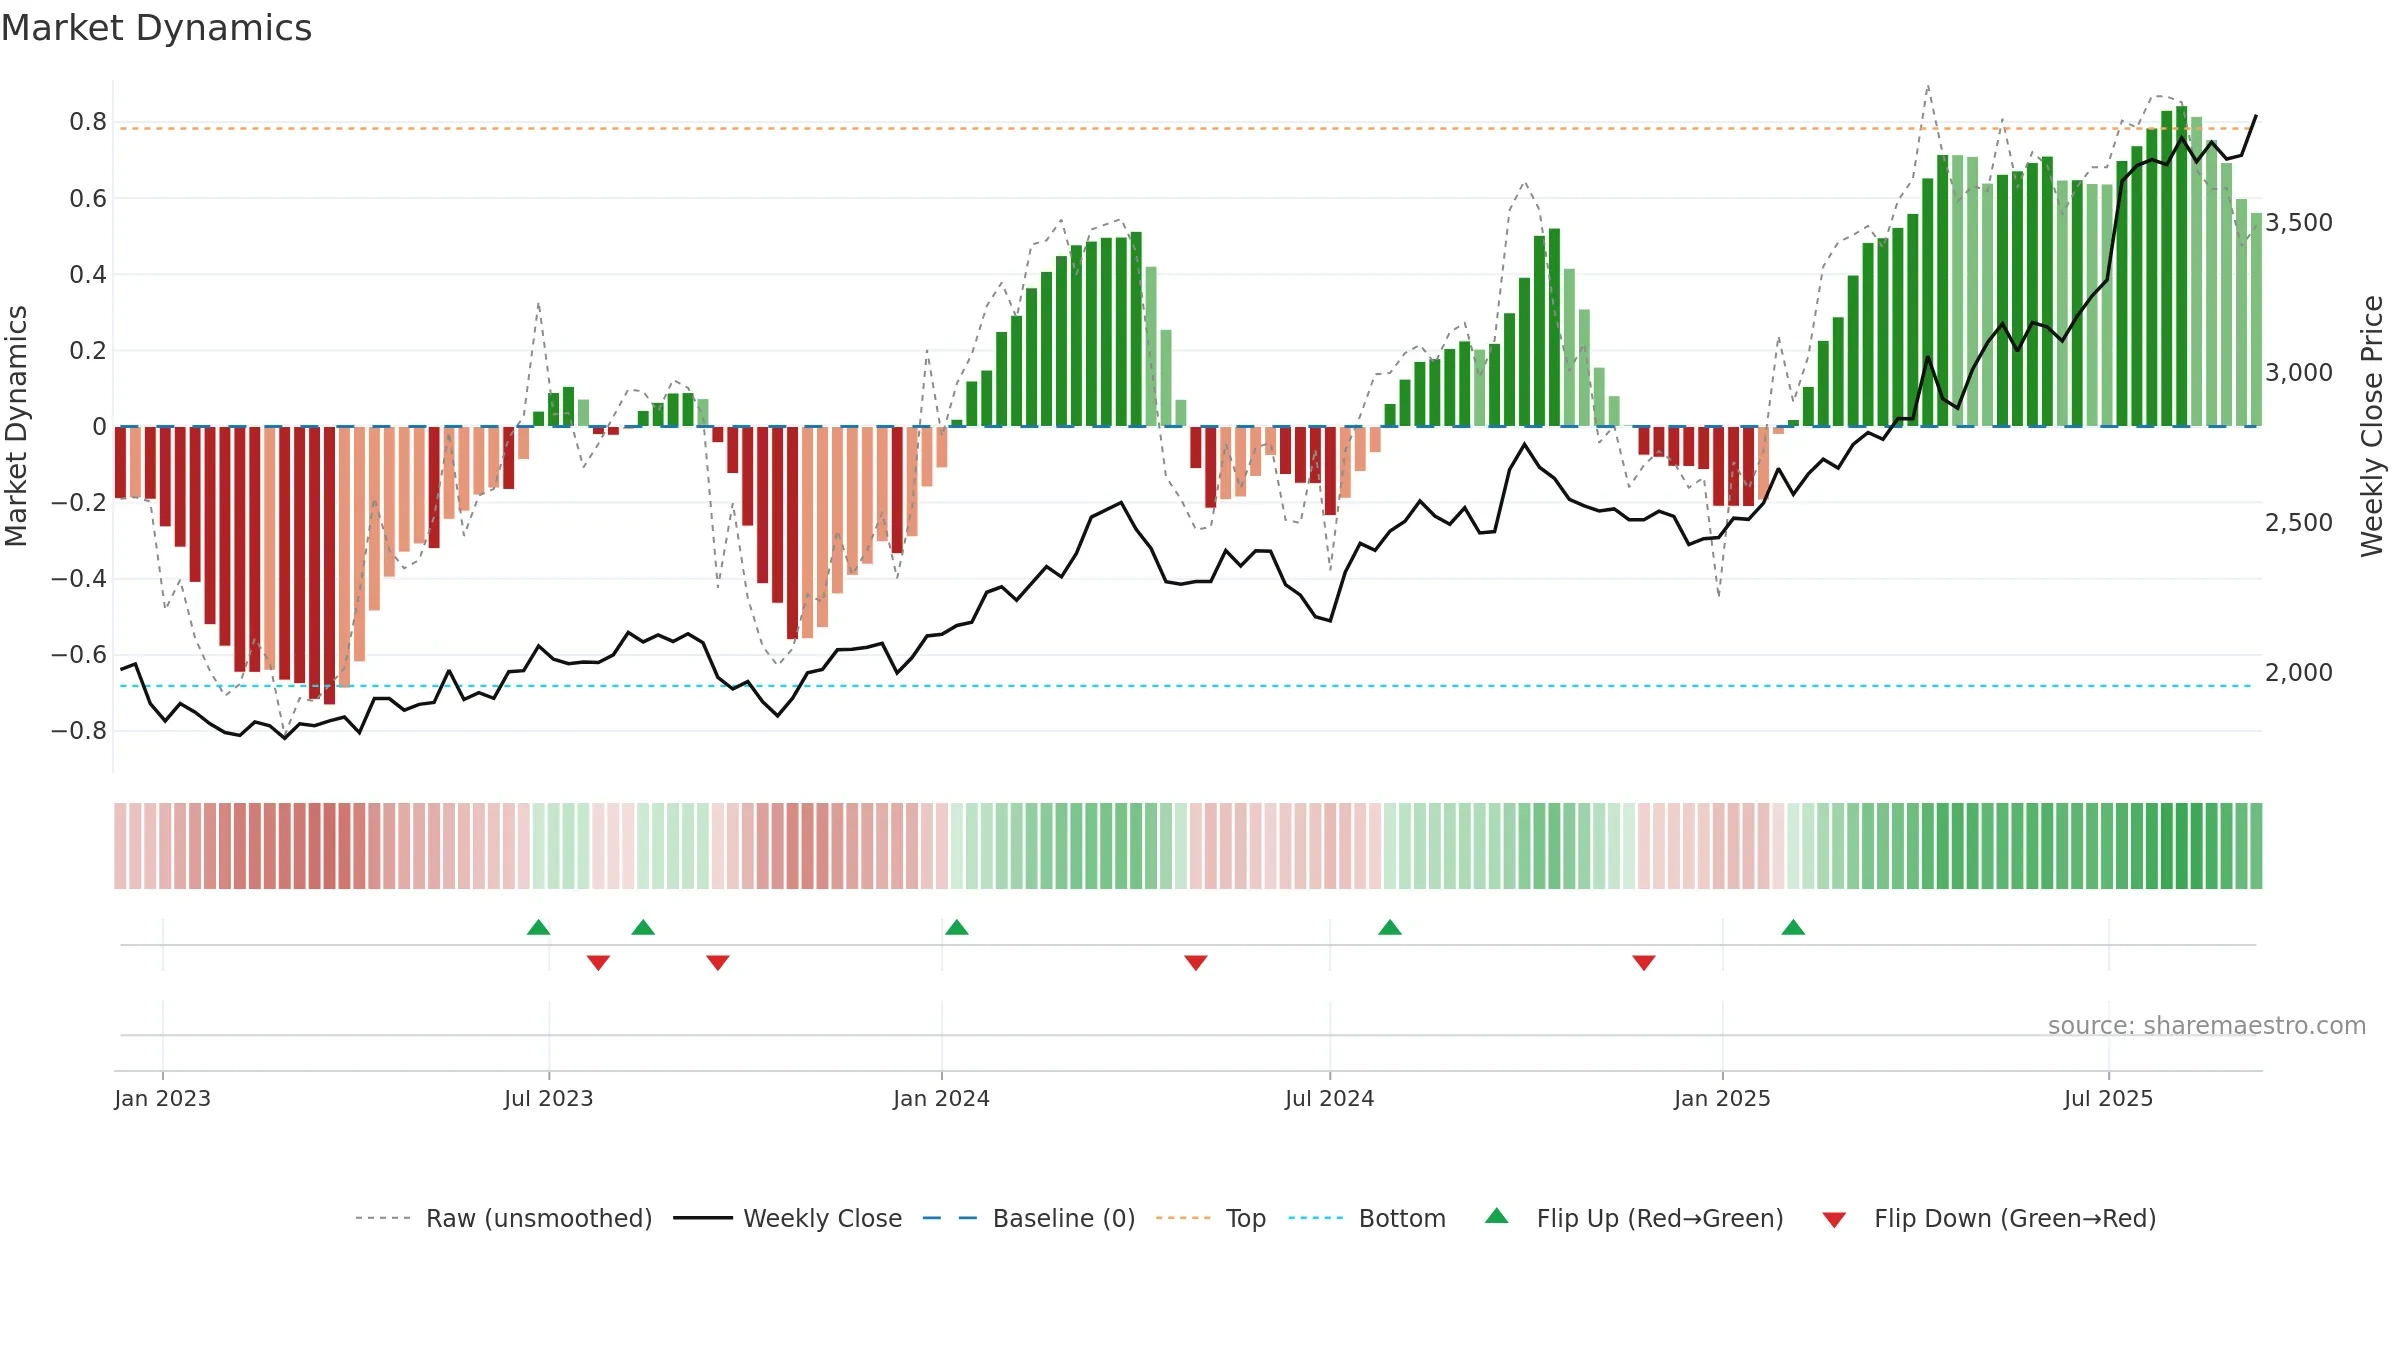The height and width of the screenshot is (1350, 2400).
Task: Click the vertical Market Dynamics axis title
Action: tap(16, 426)
